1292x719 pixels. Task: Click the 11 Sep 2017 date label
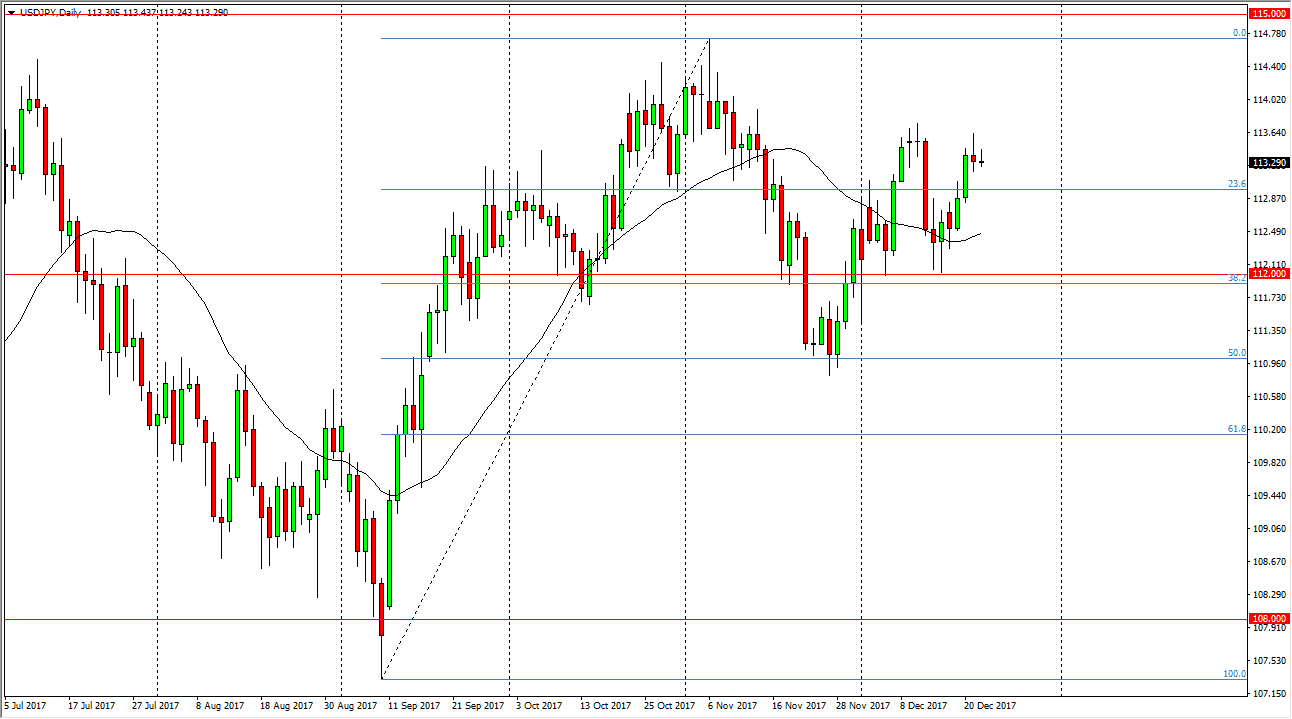(x=415, y=706)
